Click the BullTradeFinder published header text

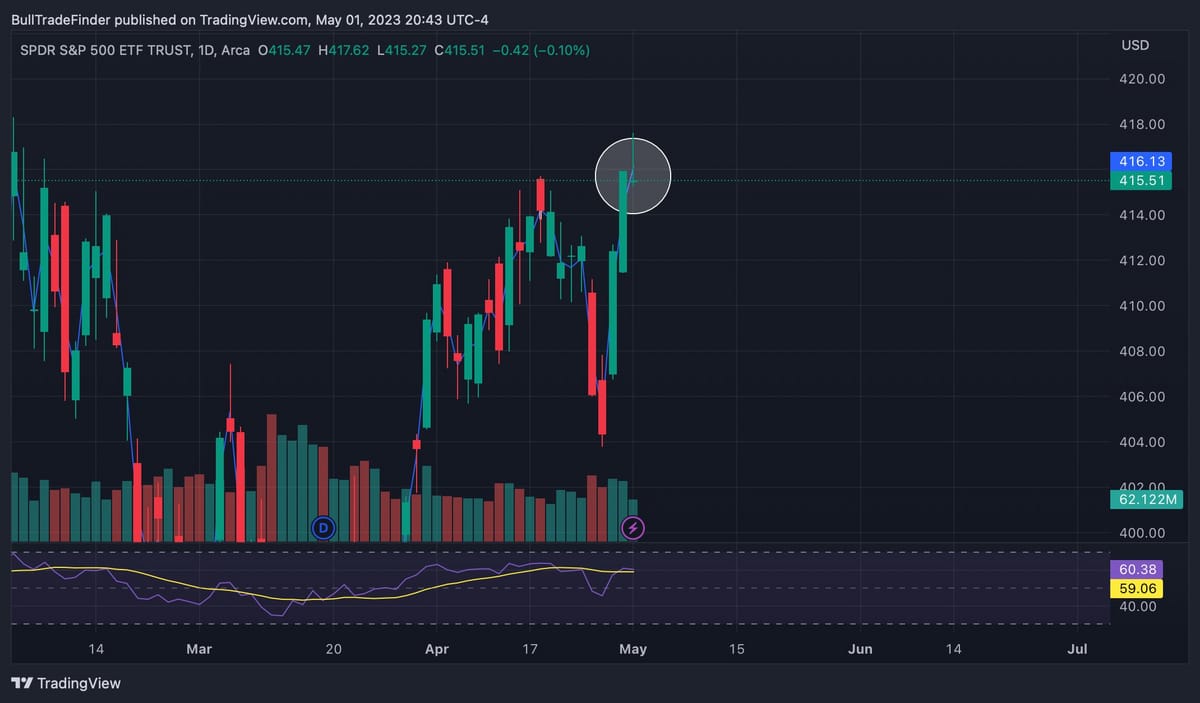click(250, 20)
